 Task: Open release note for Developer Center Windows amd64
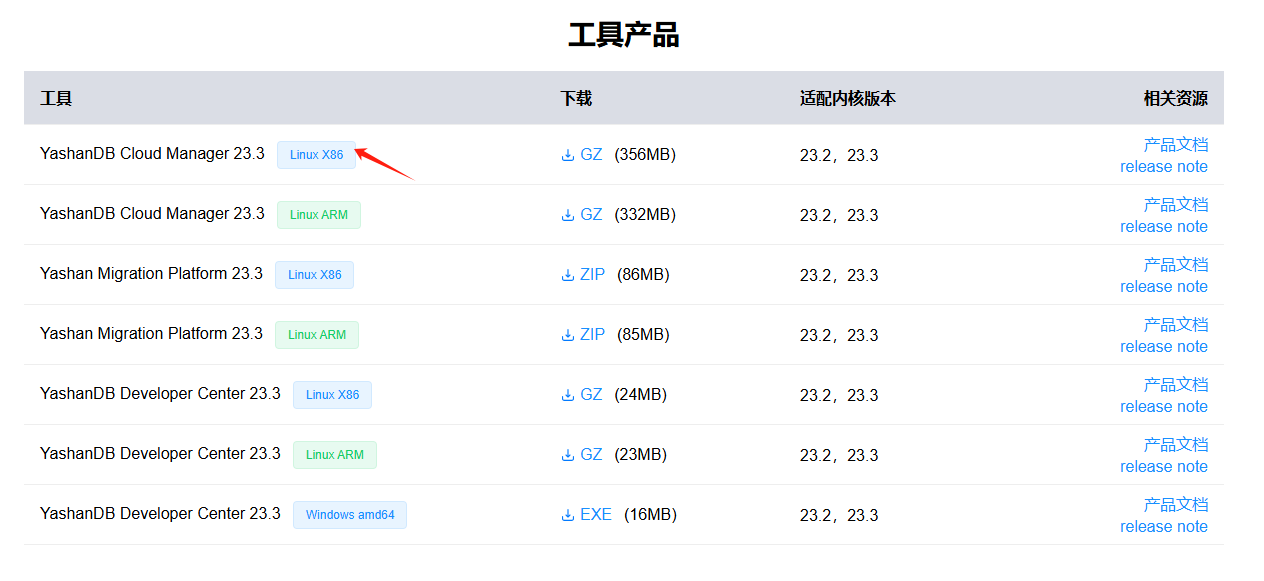[1164, 527]
